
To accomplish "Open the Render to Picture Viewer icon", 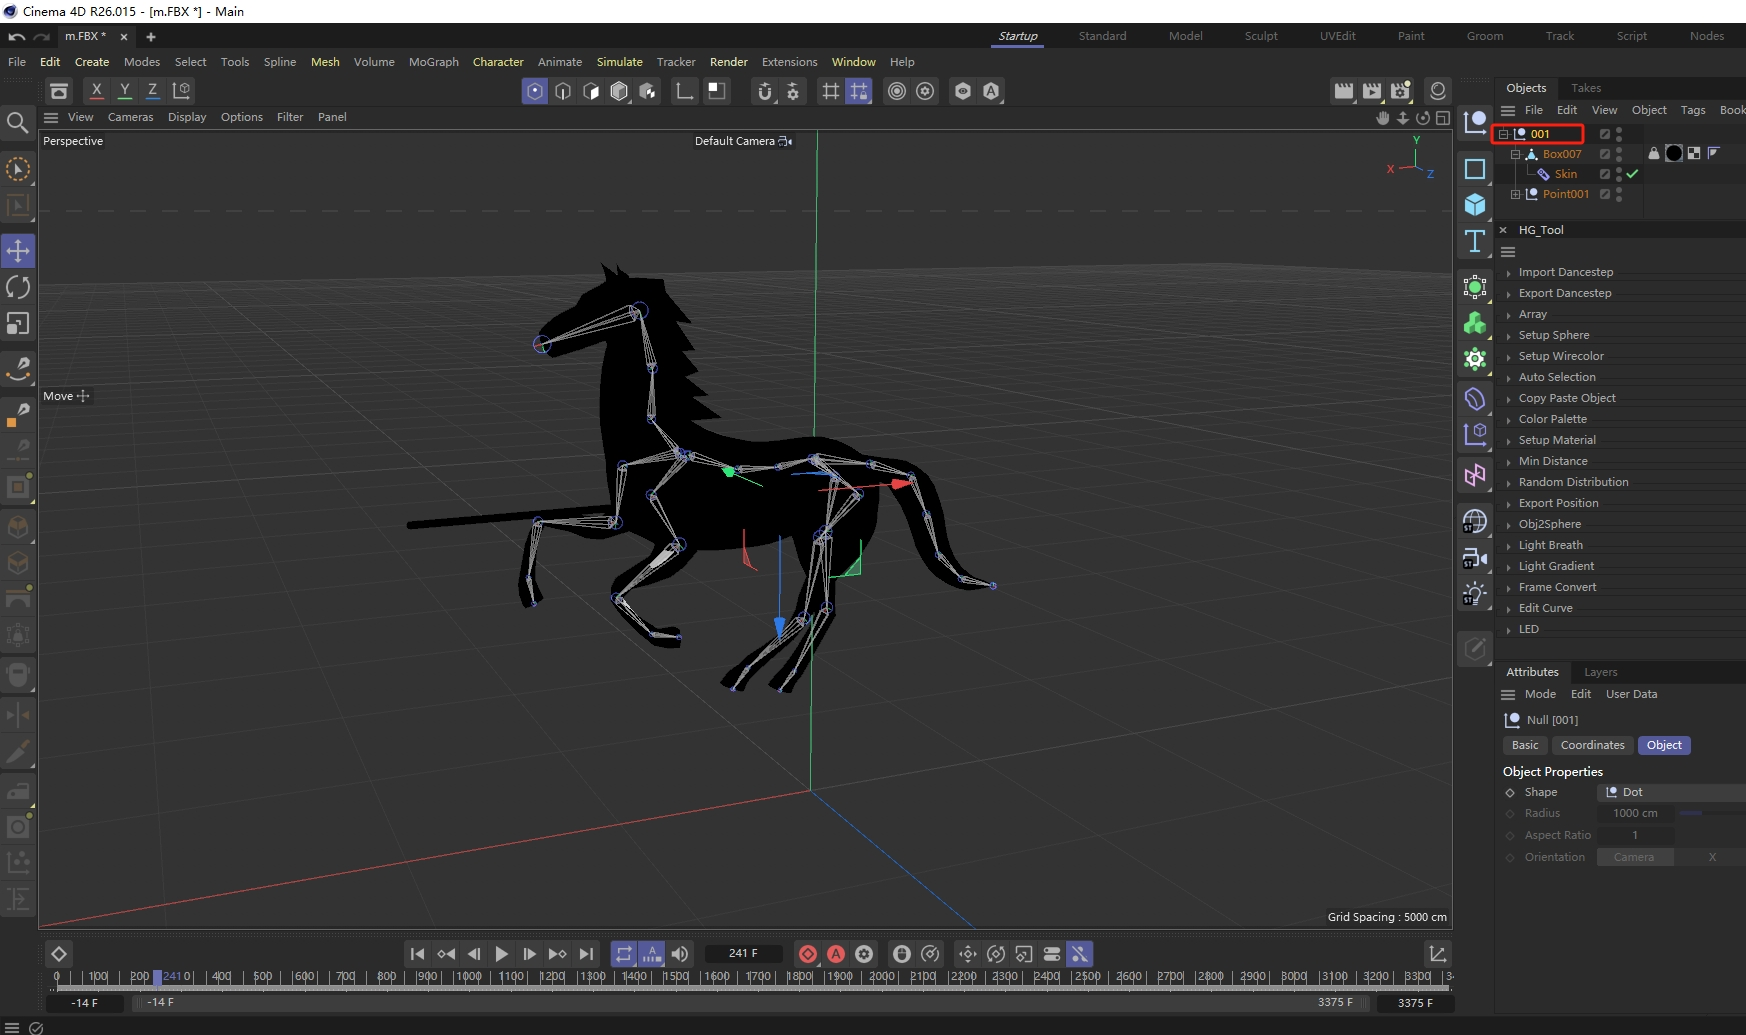I will 1372,91.
